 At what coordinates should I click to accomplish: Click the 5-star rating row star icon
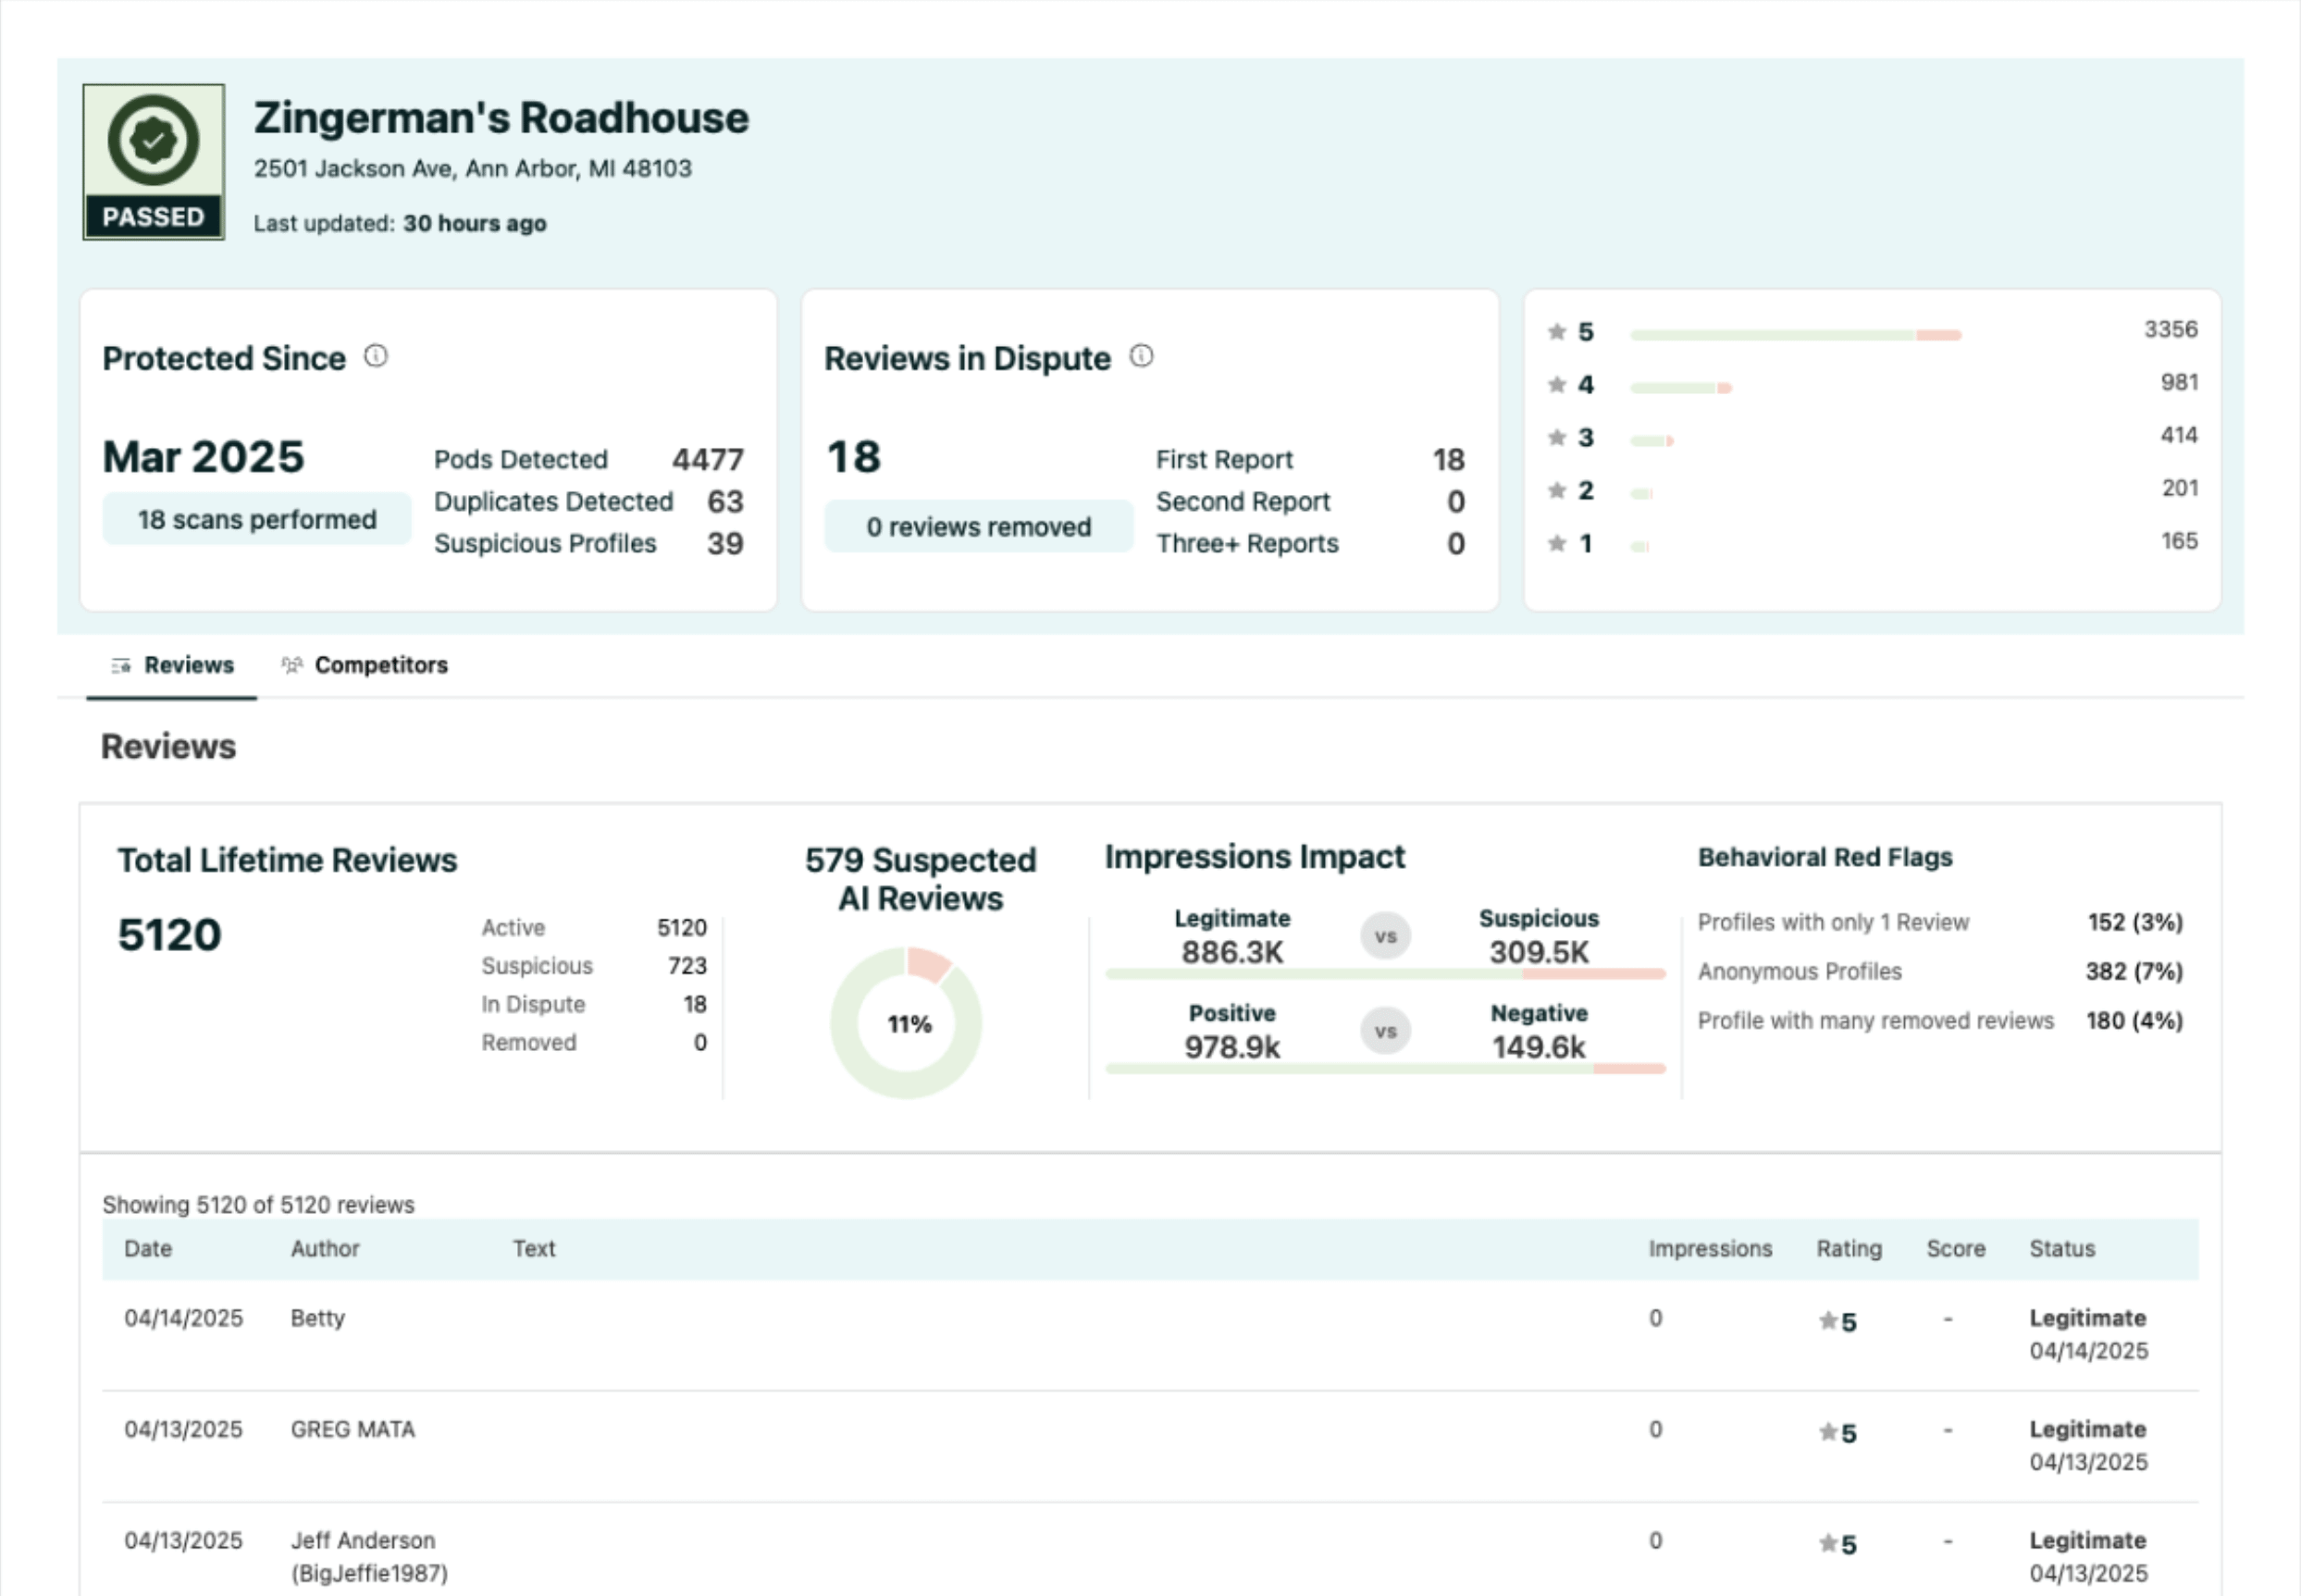(x=1557, y=332)
